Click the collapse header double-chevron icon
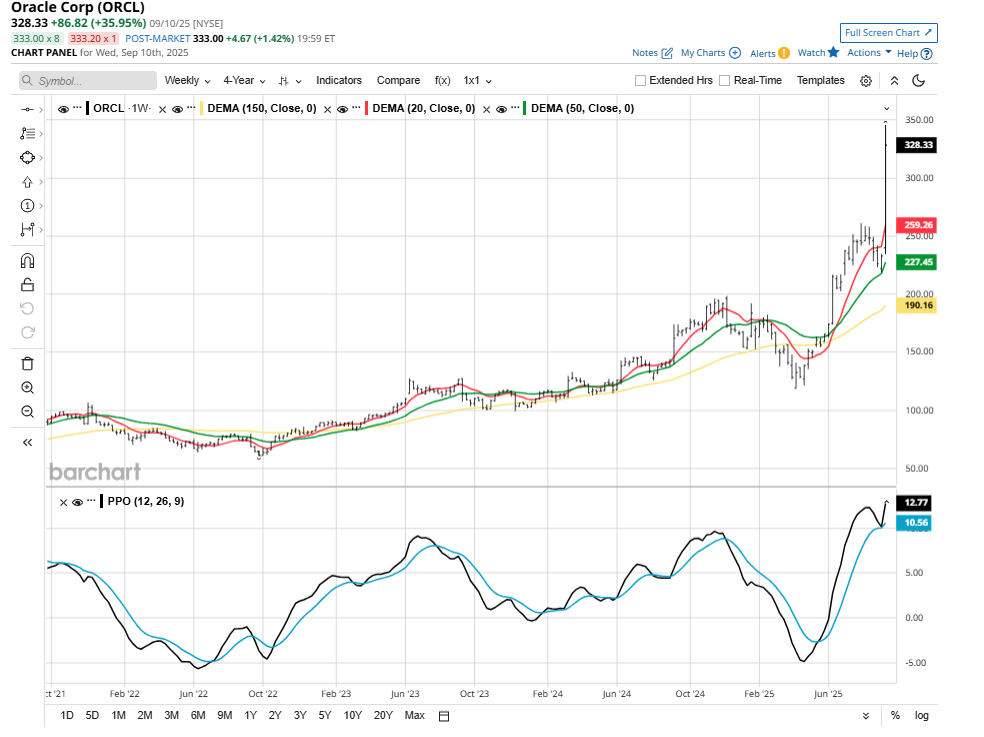Image resolution: width=984 pixels, height=737 pixels. point(894,81)
